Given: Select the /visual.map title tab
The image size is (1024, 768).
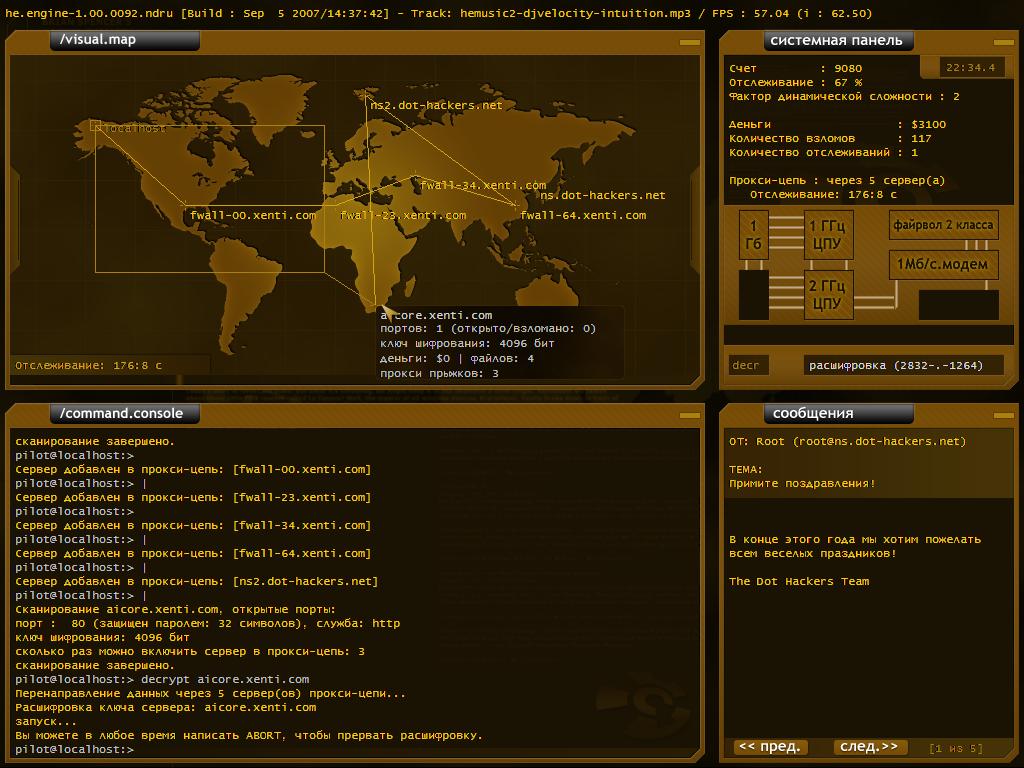Looking at the screenshot, I should click(125, 40).
